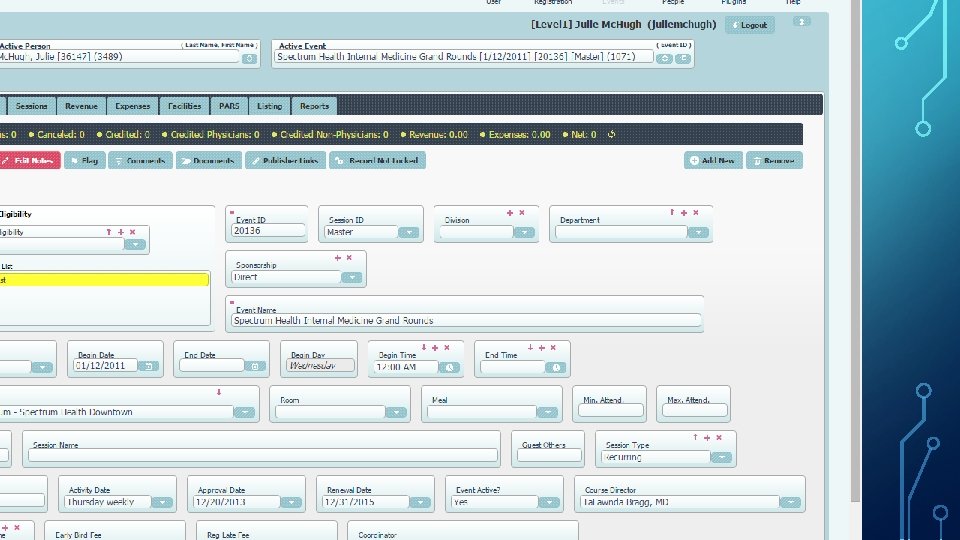Click the plus icon on Session Type
This screenshot has height=540, width=960.
click(707, 438)
